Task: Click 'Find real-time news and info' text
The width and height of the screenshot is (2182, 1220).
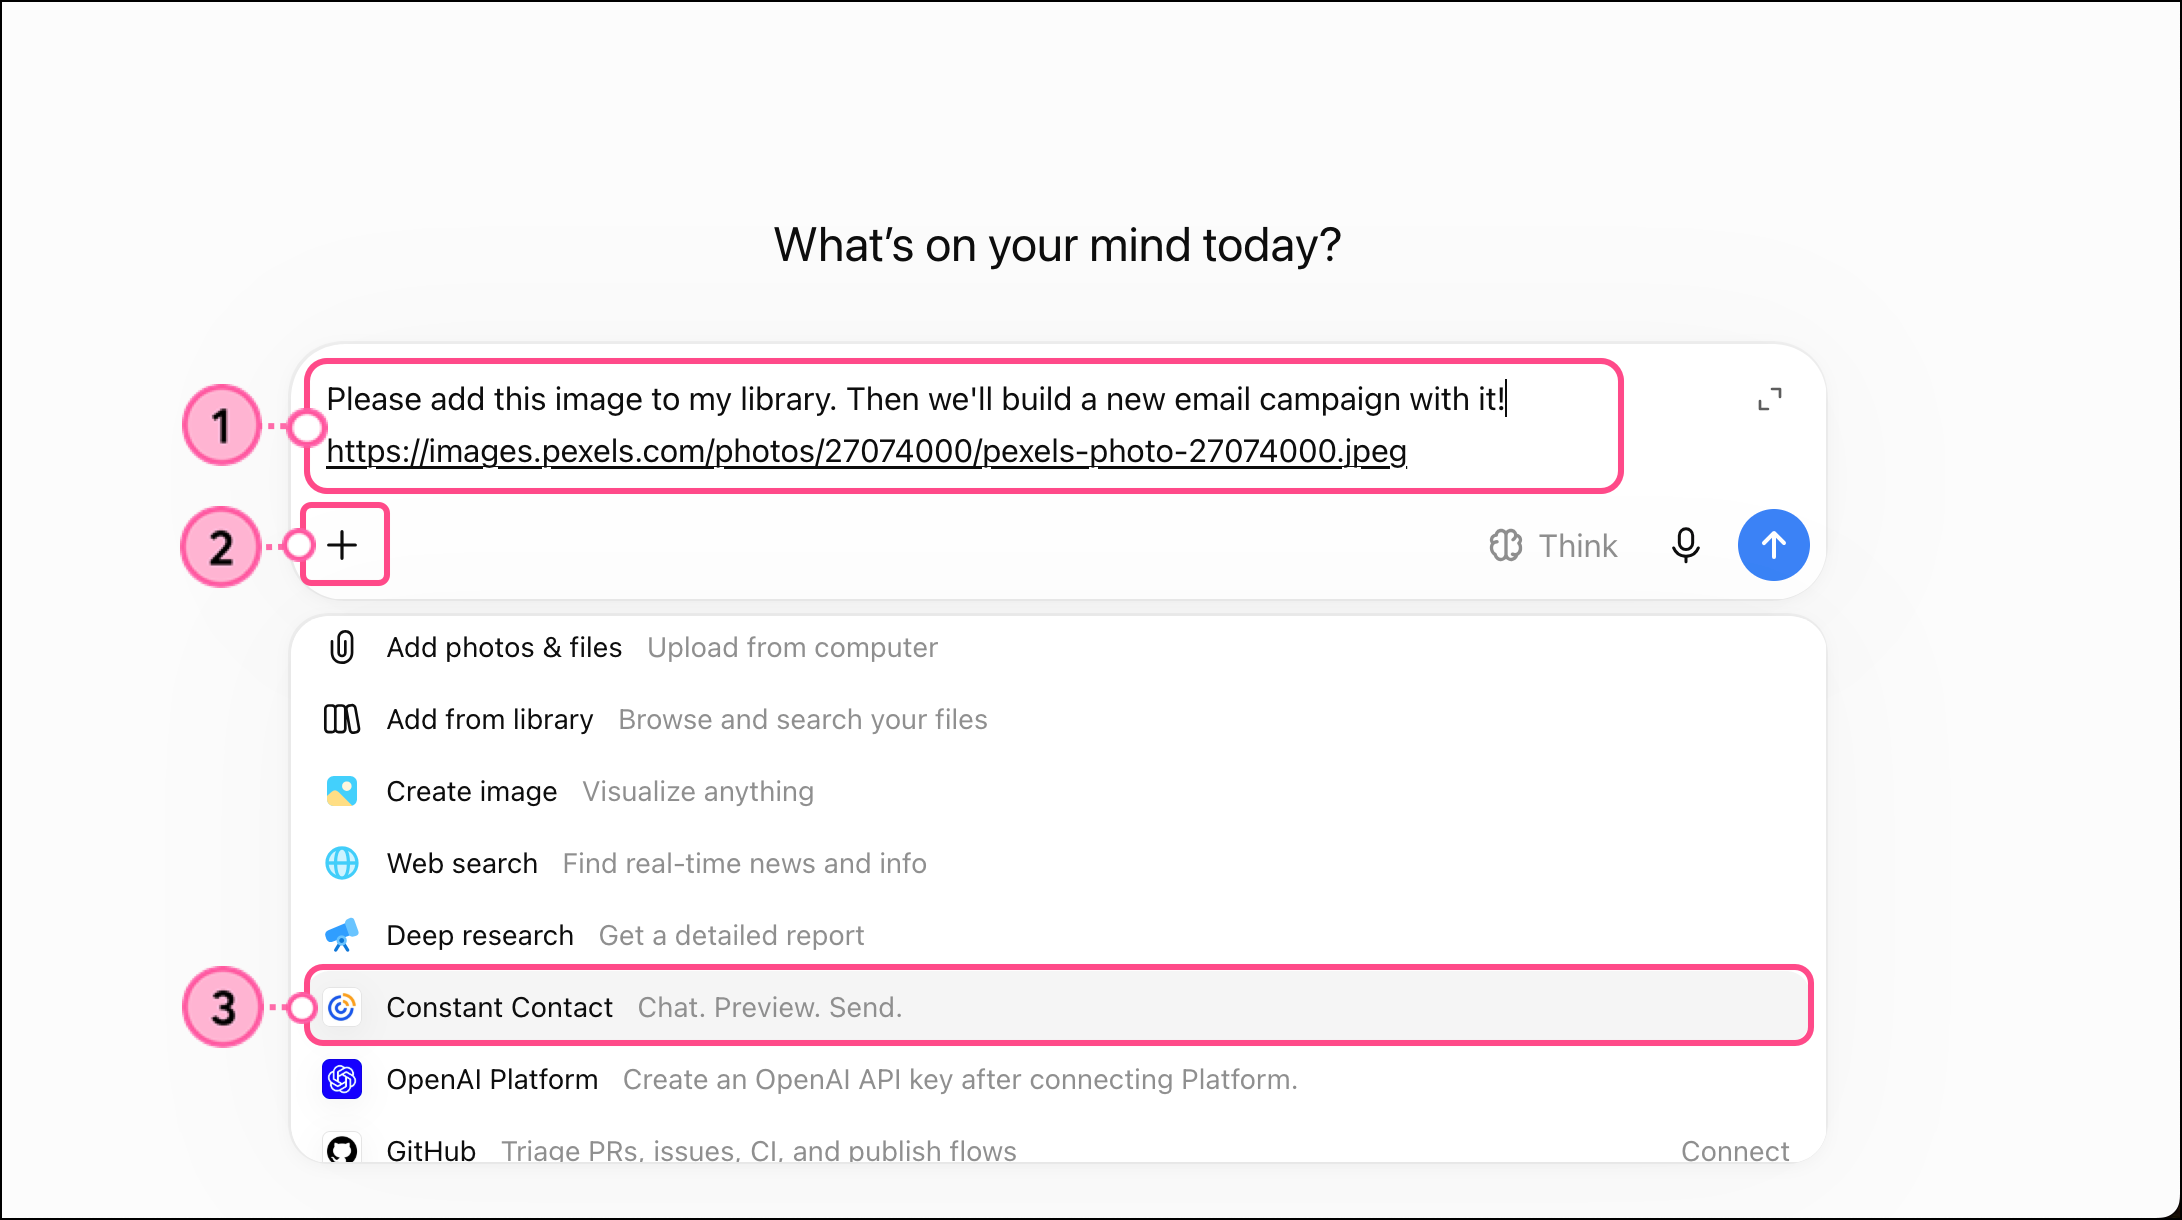Action: click(744, 864)
